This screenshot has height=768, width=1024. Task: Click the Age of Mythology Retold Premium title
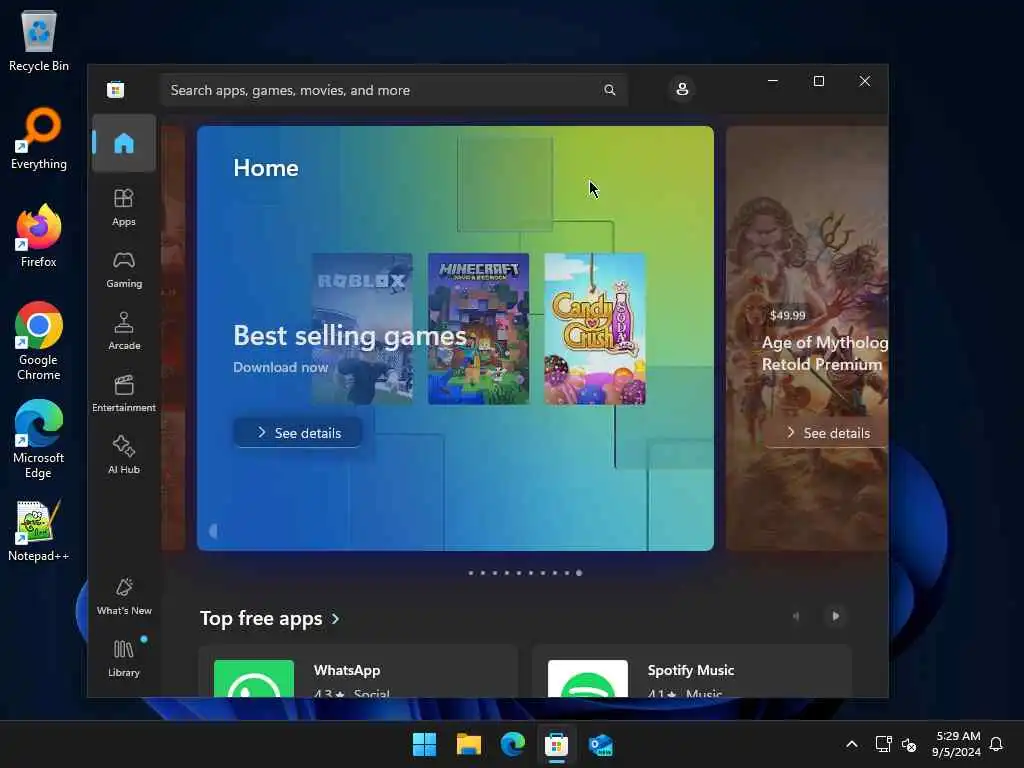(824, 353)
